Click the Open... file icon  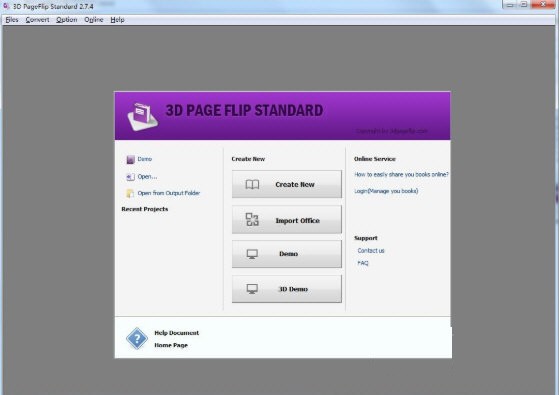coord(130,177)
